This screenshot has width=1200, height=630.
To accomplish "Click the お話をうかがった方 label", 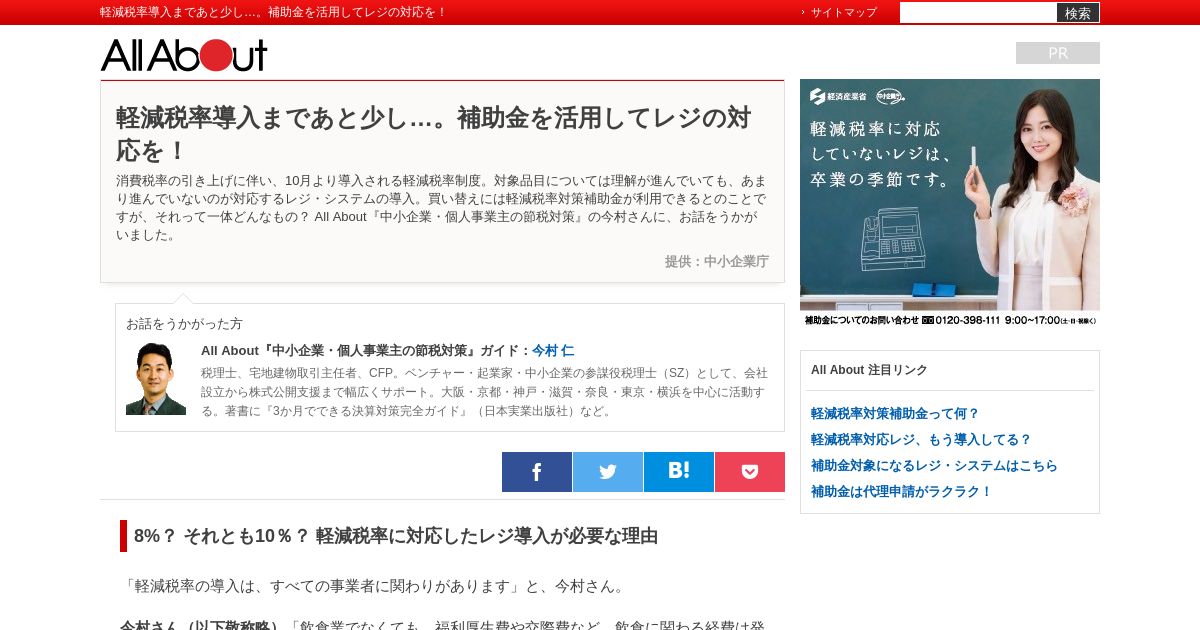I will coord(184,324).
